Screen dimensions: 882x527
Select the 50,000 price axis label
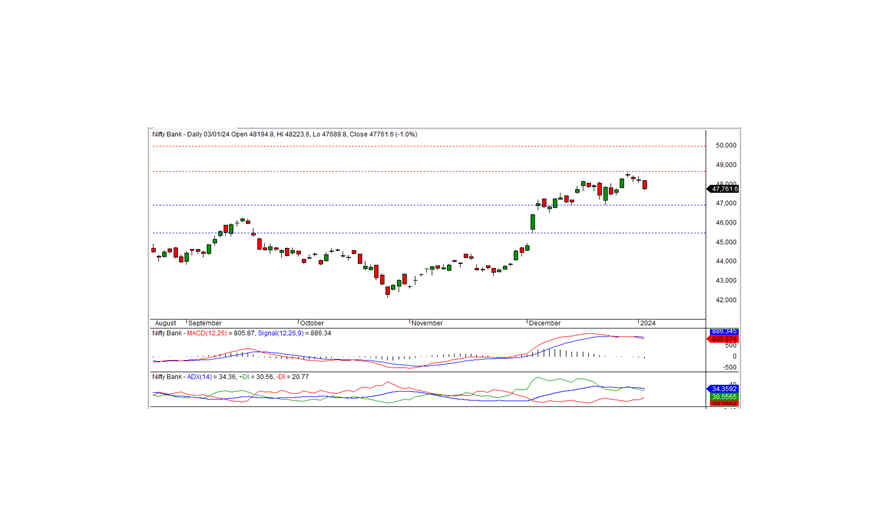click(726, 145)
